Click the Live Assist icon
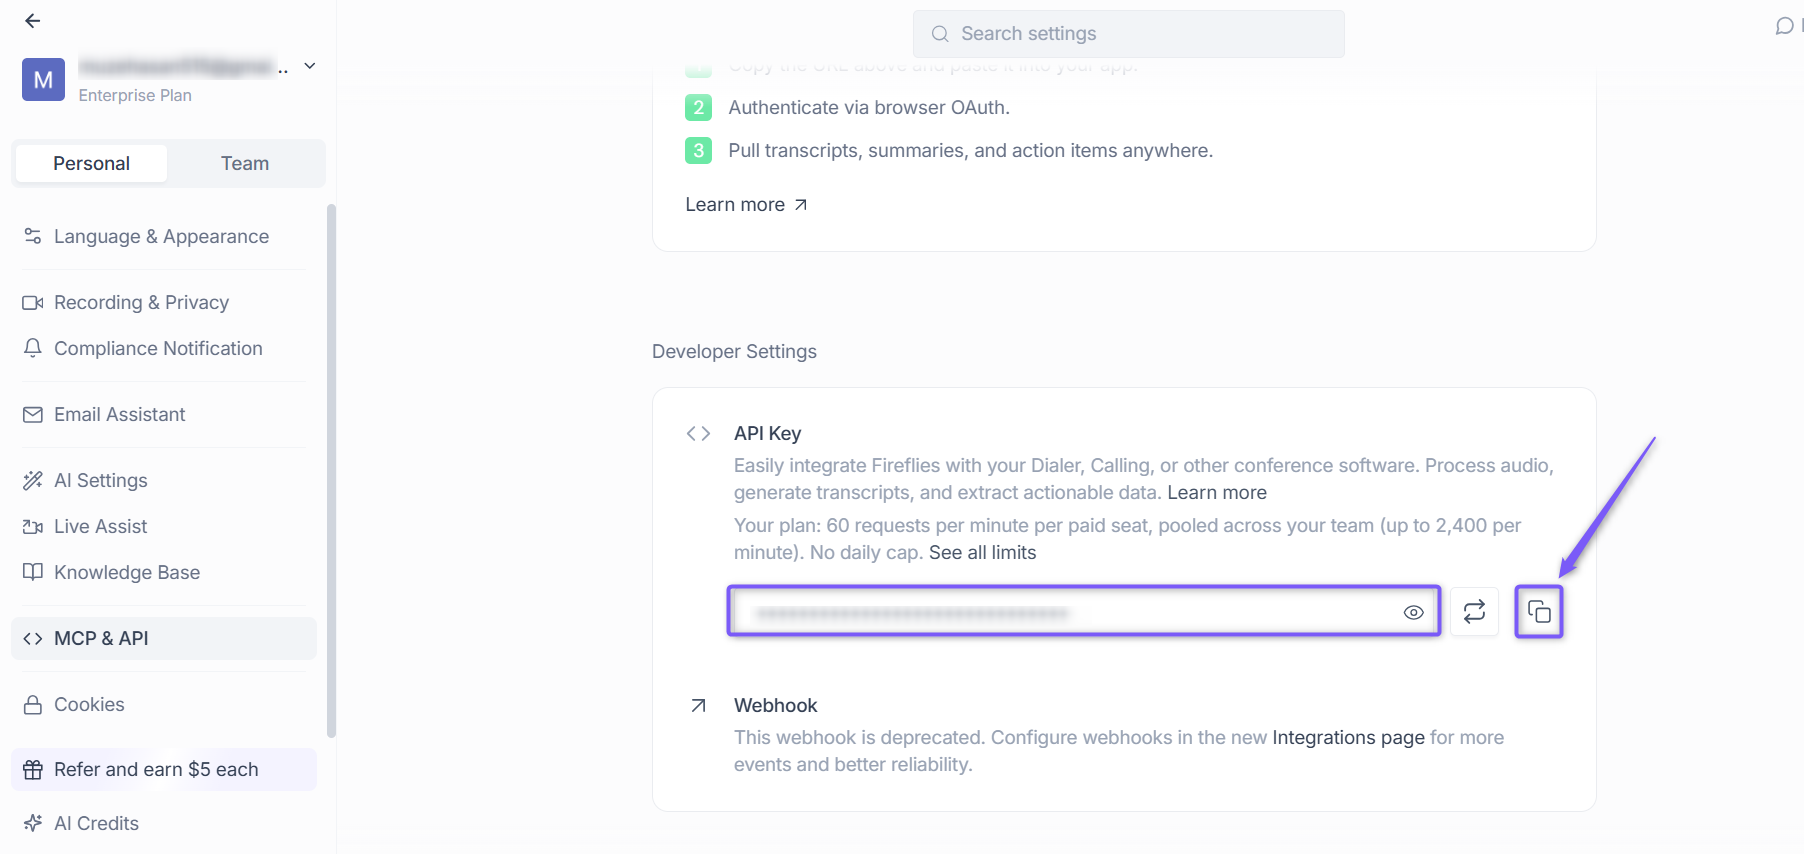Image resolution: width=1804 pixels, height=854 pixels. 33,527
